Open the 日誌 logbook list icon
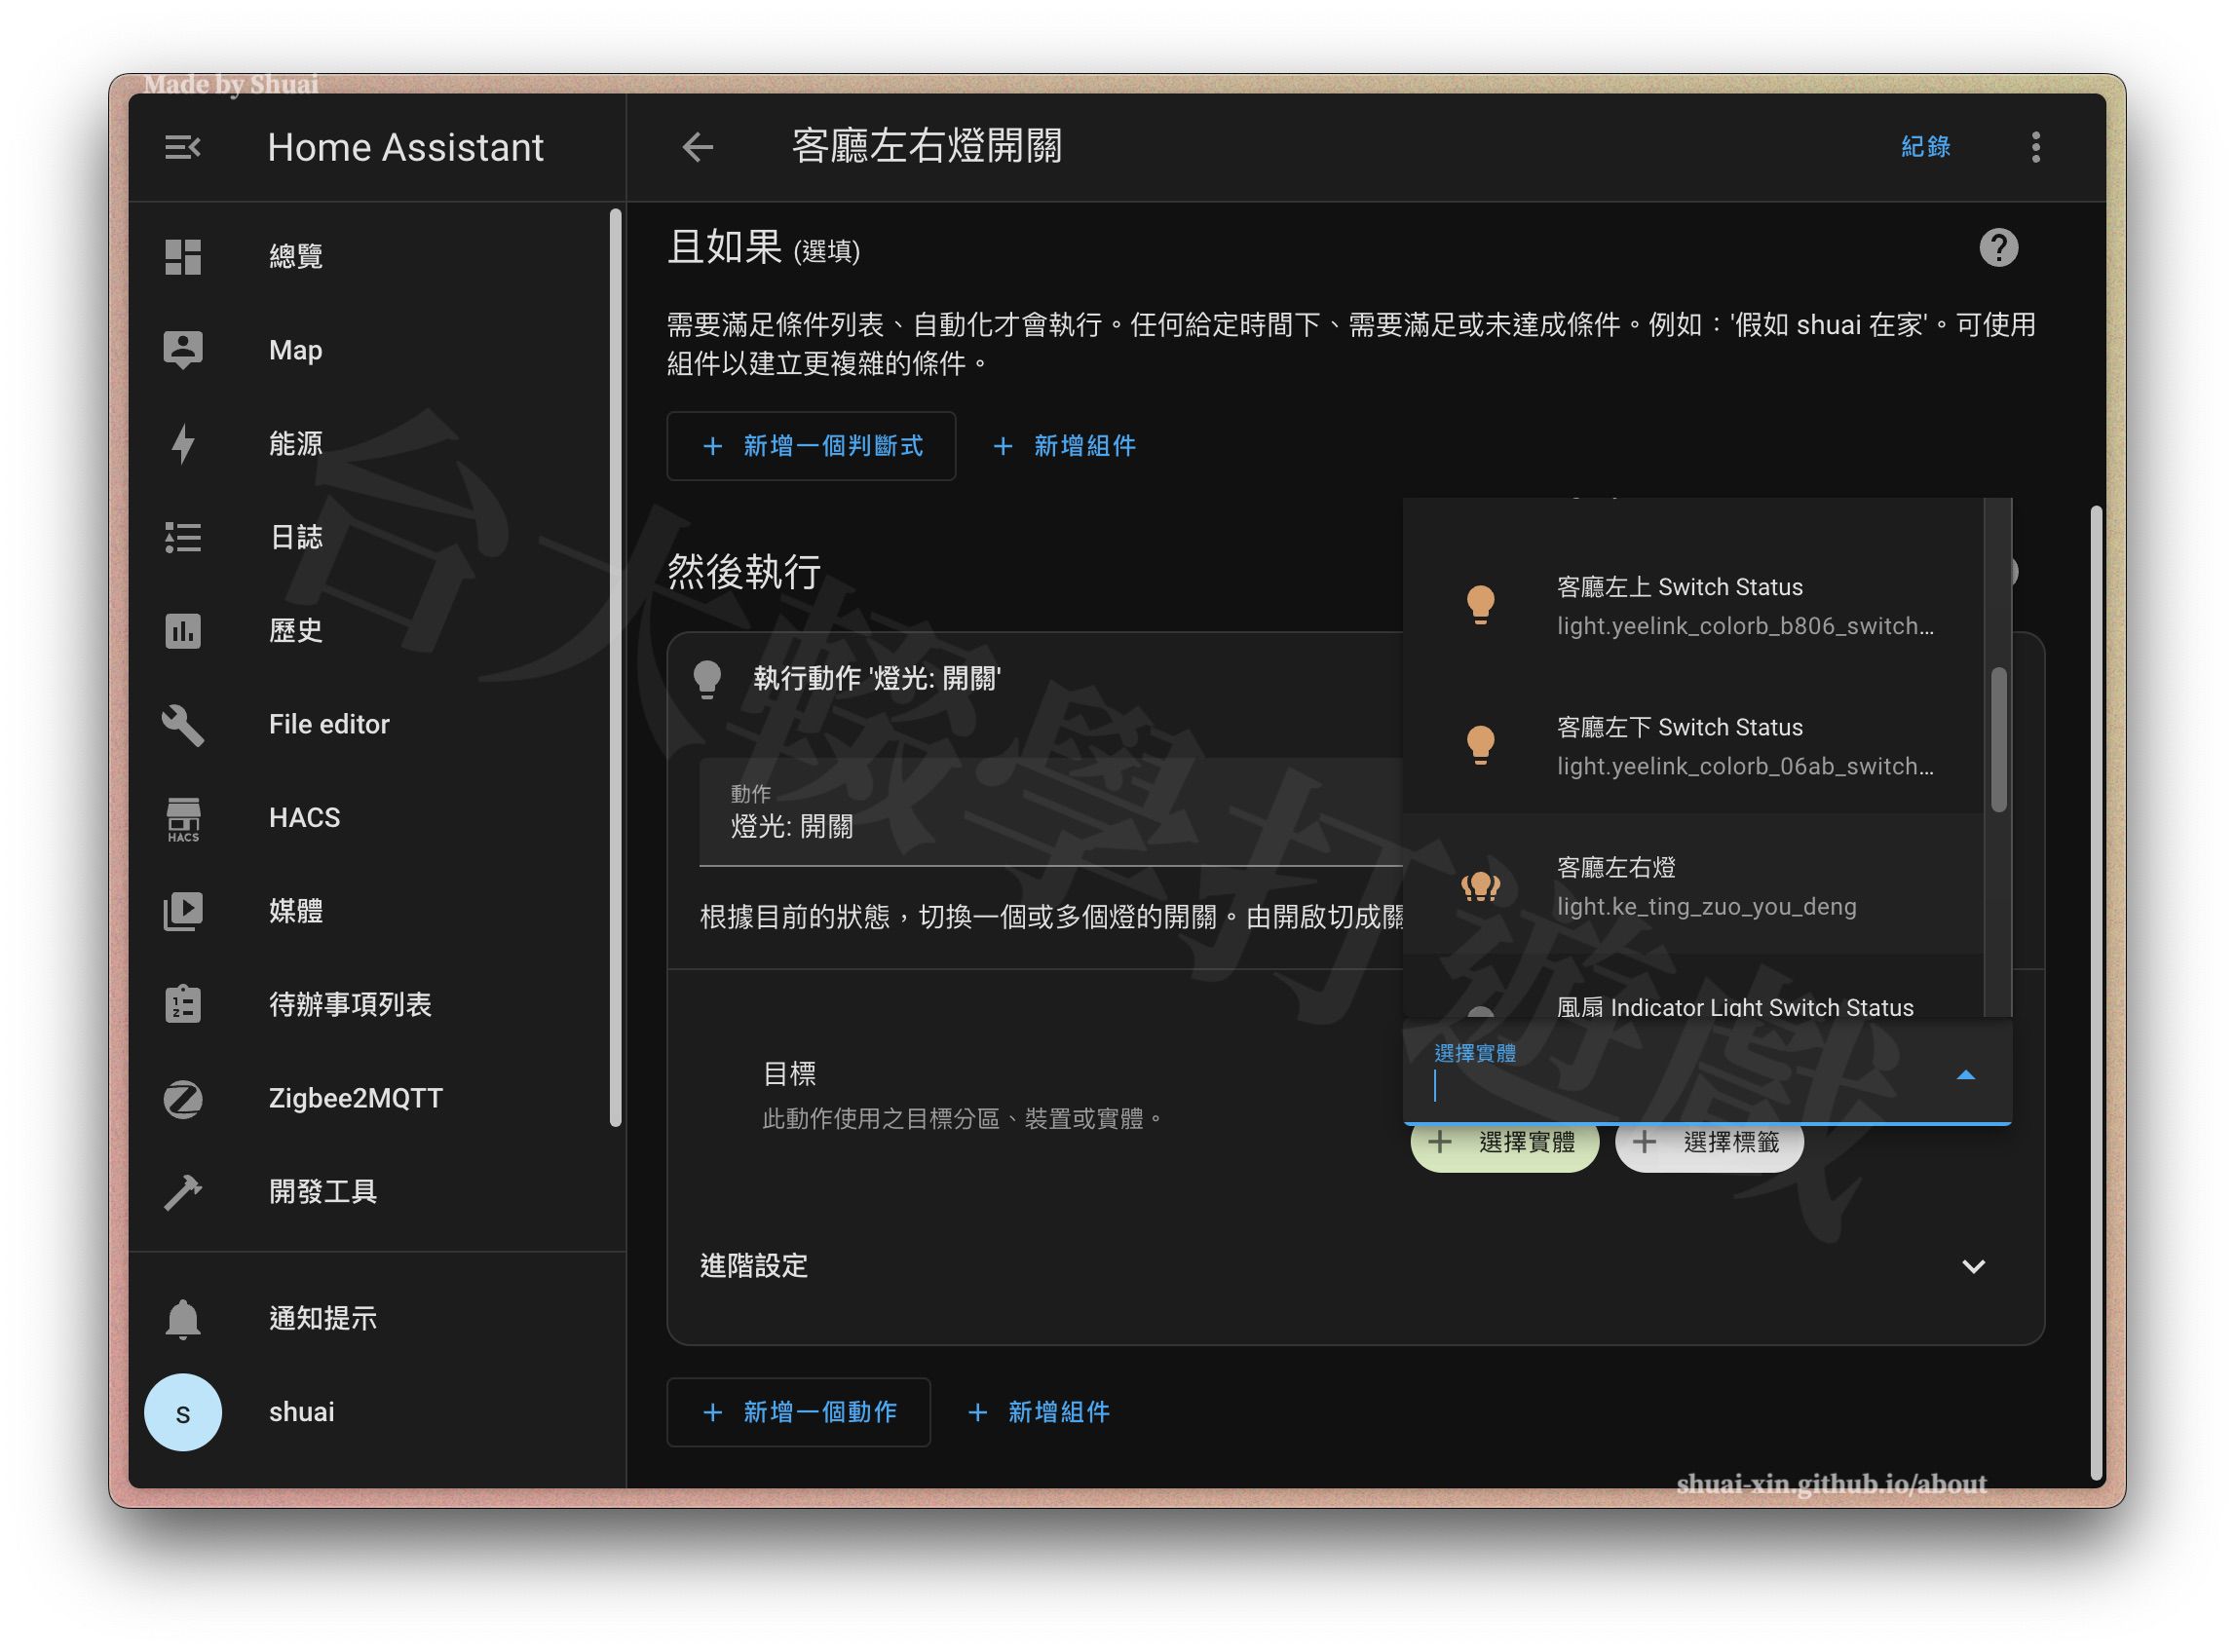 pyautogui.click(x=183, y=537)
